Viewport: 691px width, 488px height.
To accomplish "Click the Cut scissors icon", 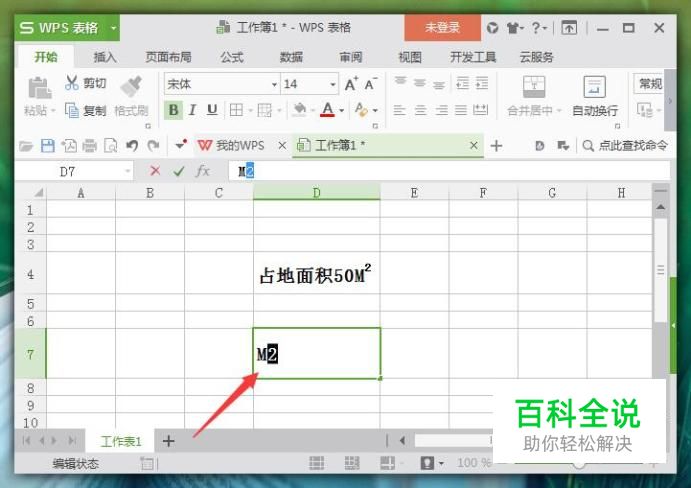I will pos(72,82).
